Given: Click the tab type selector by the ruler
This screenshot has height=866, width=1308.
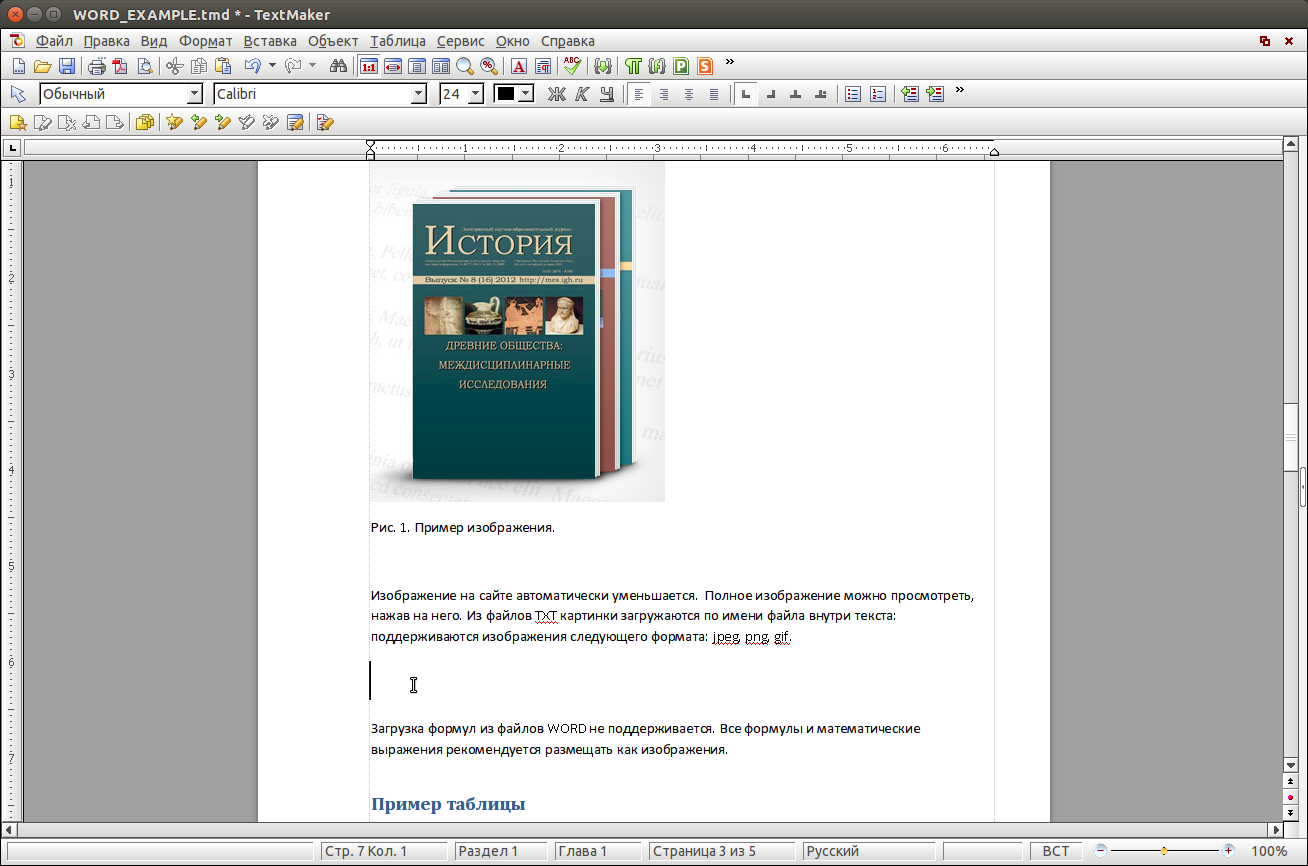Looking at the screenshot, I should coord(13,148).
